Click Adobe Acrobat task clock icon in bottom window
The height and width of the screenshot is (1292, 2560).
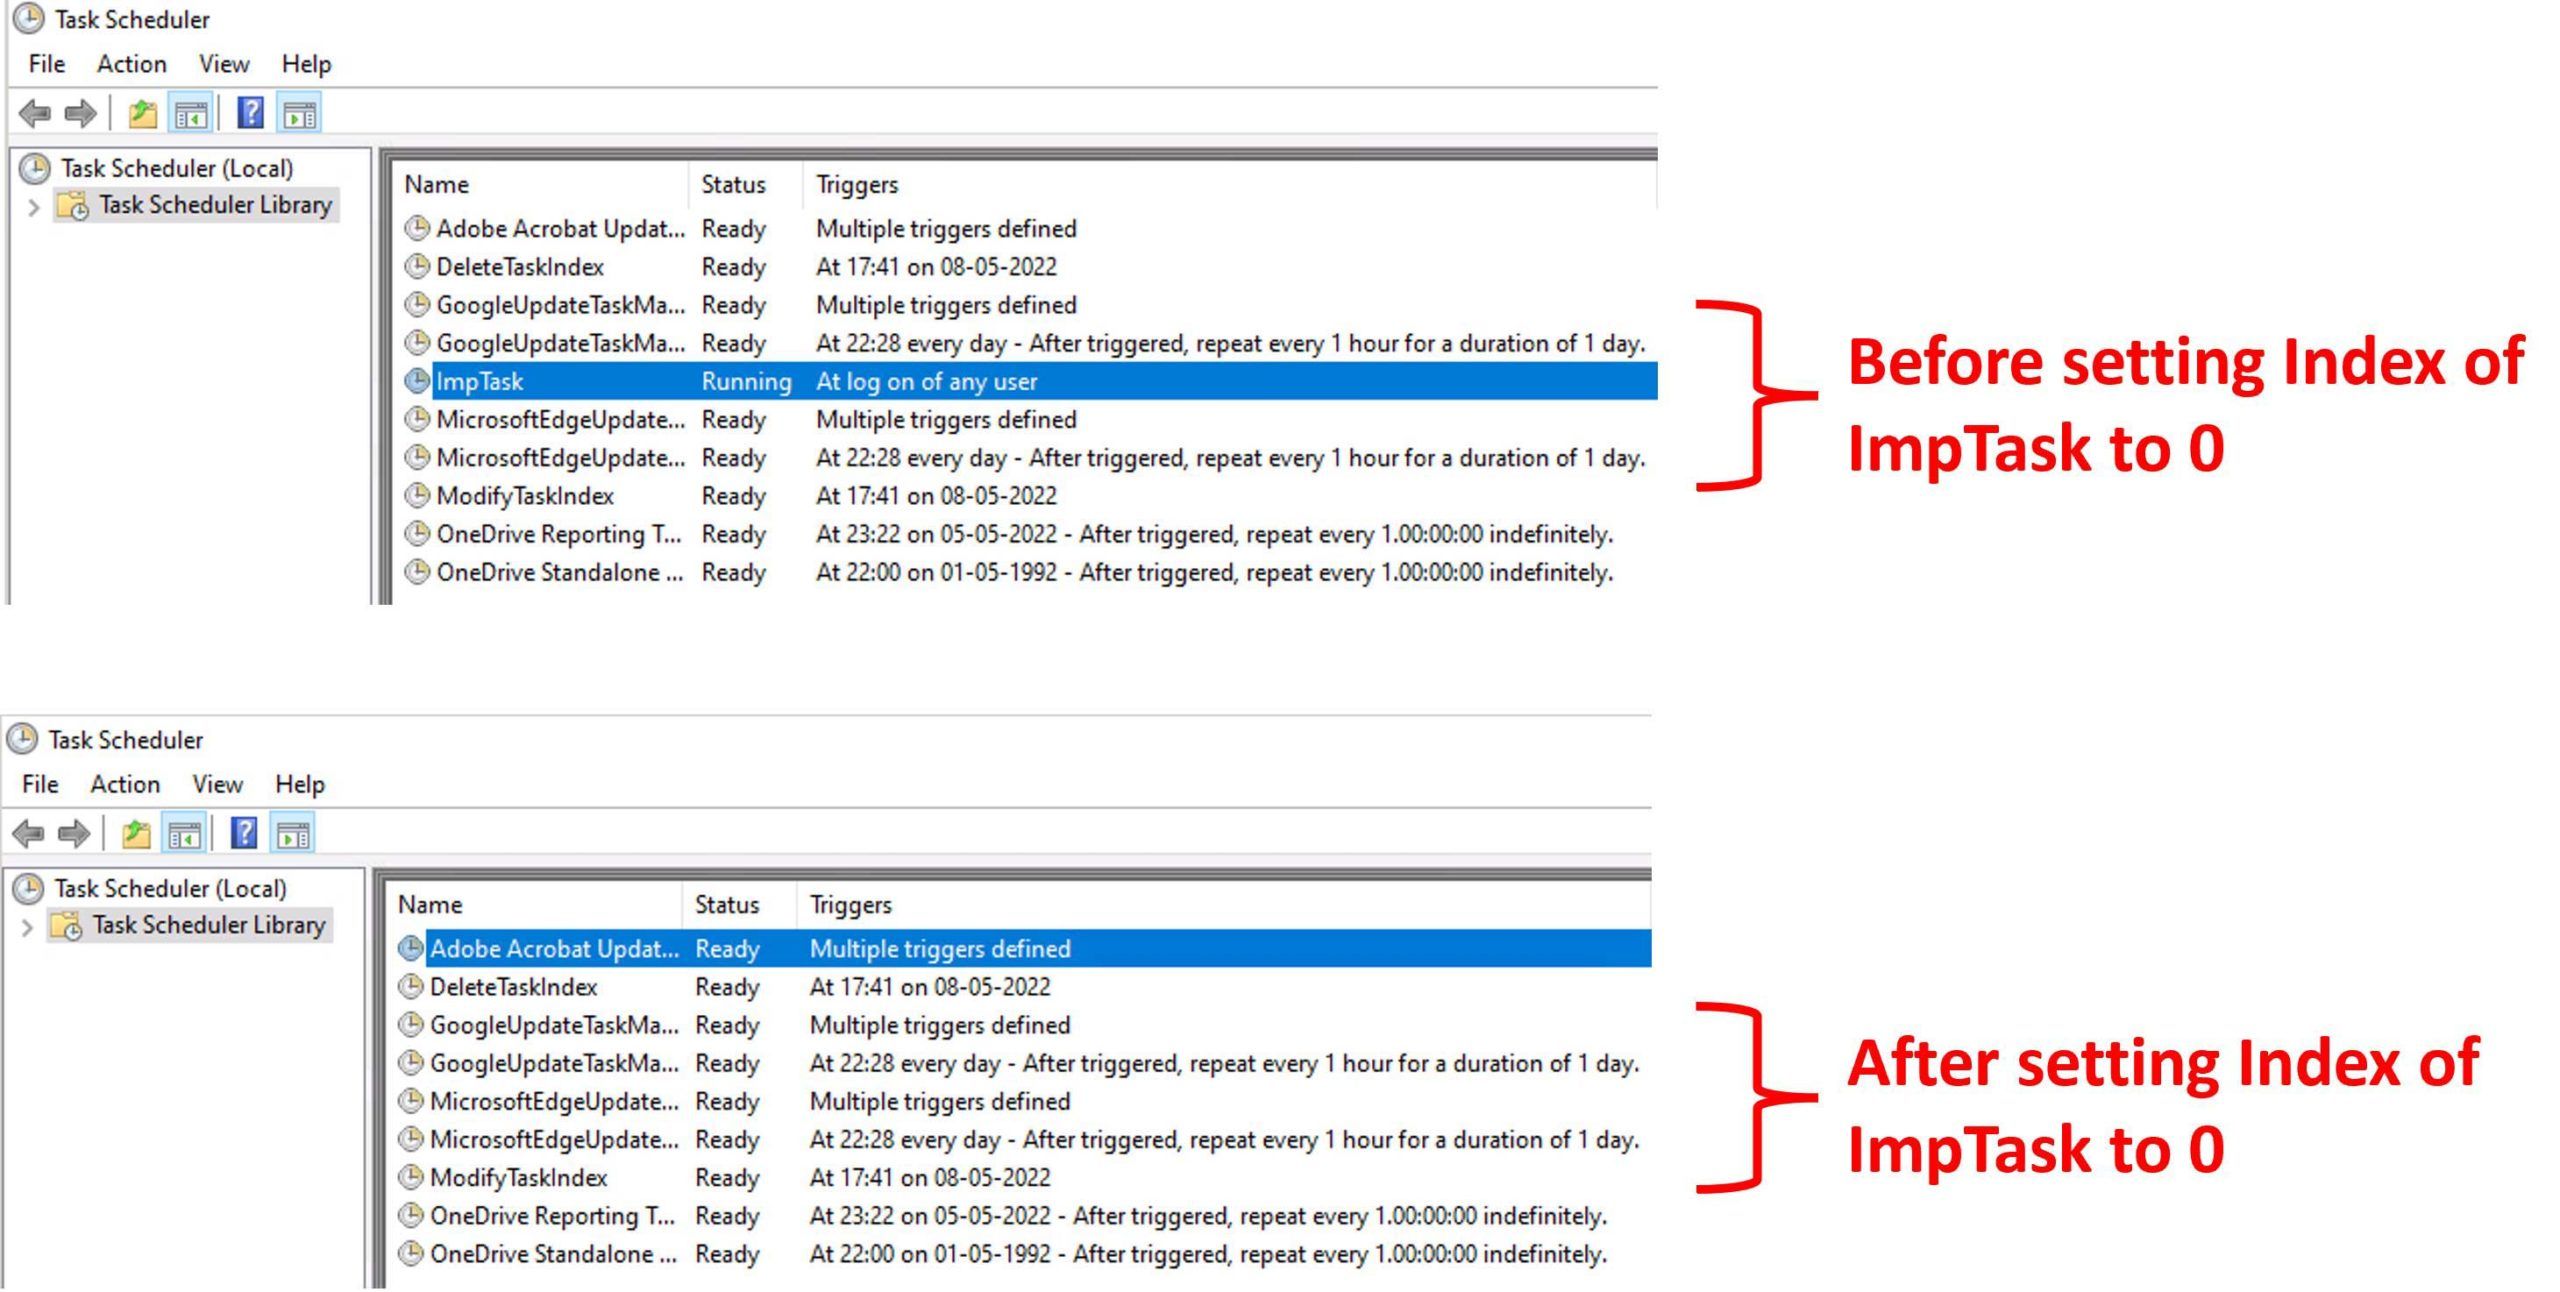point(411,948)
